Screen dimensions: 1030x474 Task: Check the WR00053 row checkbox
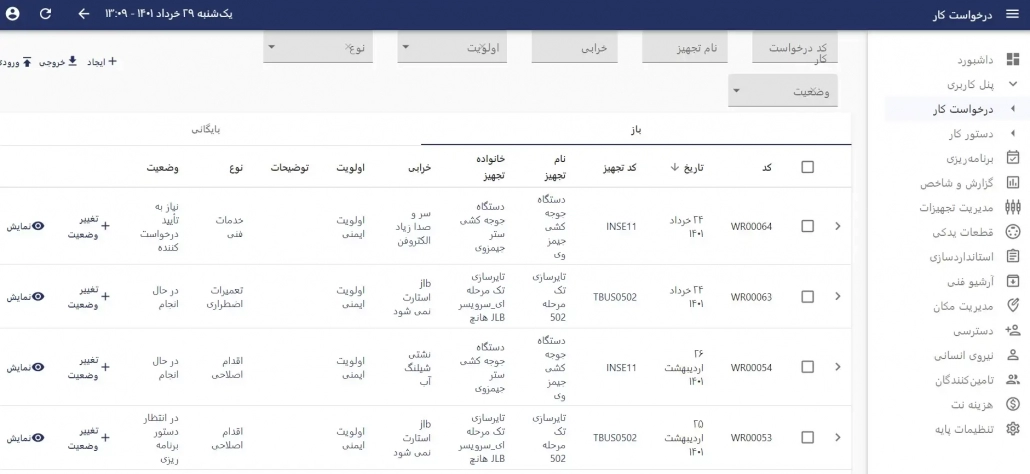[x=807, y=437]
